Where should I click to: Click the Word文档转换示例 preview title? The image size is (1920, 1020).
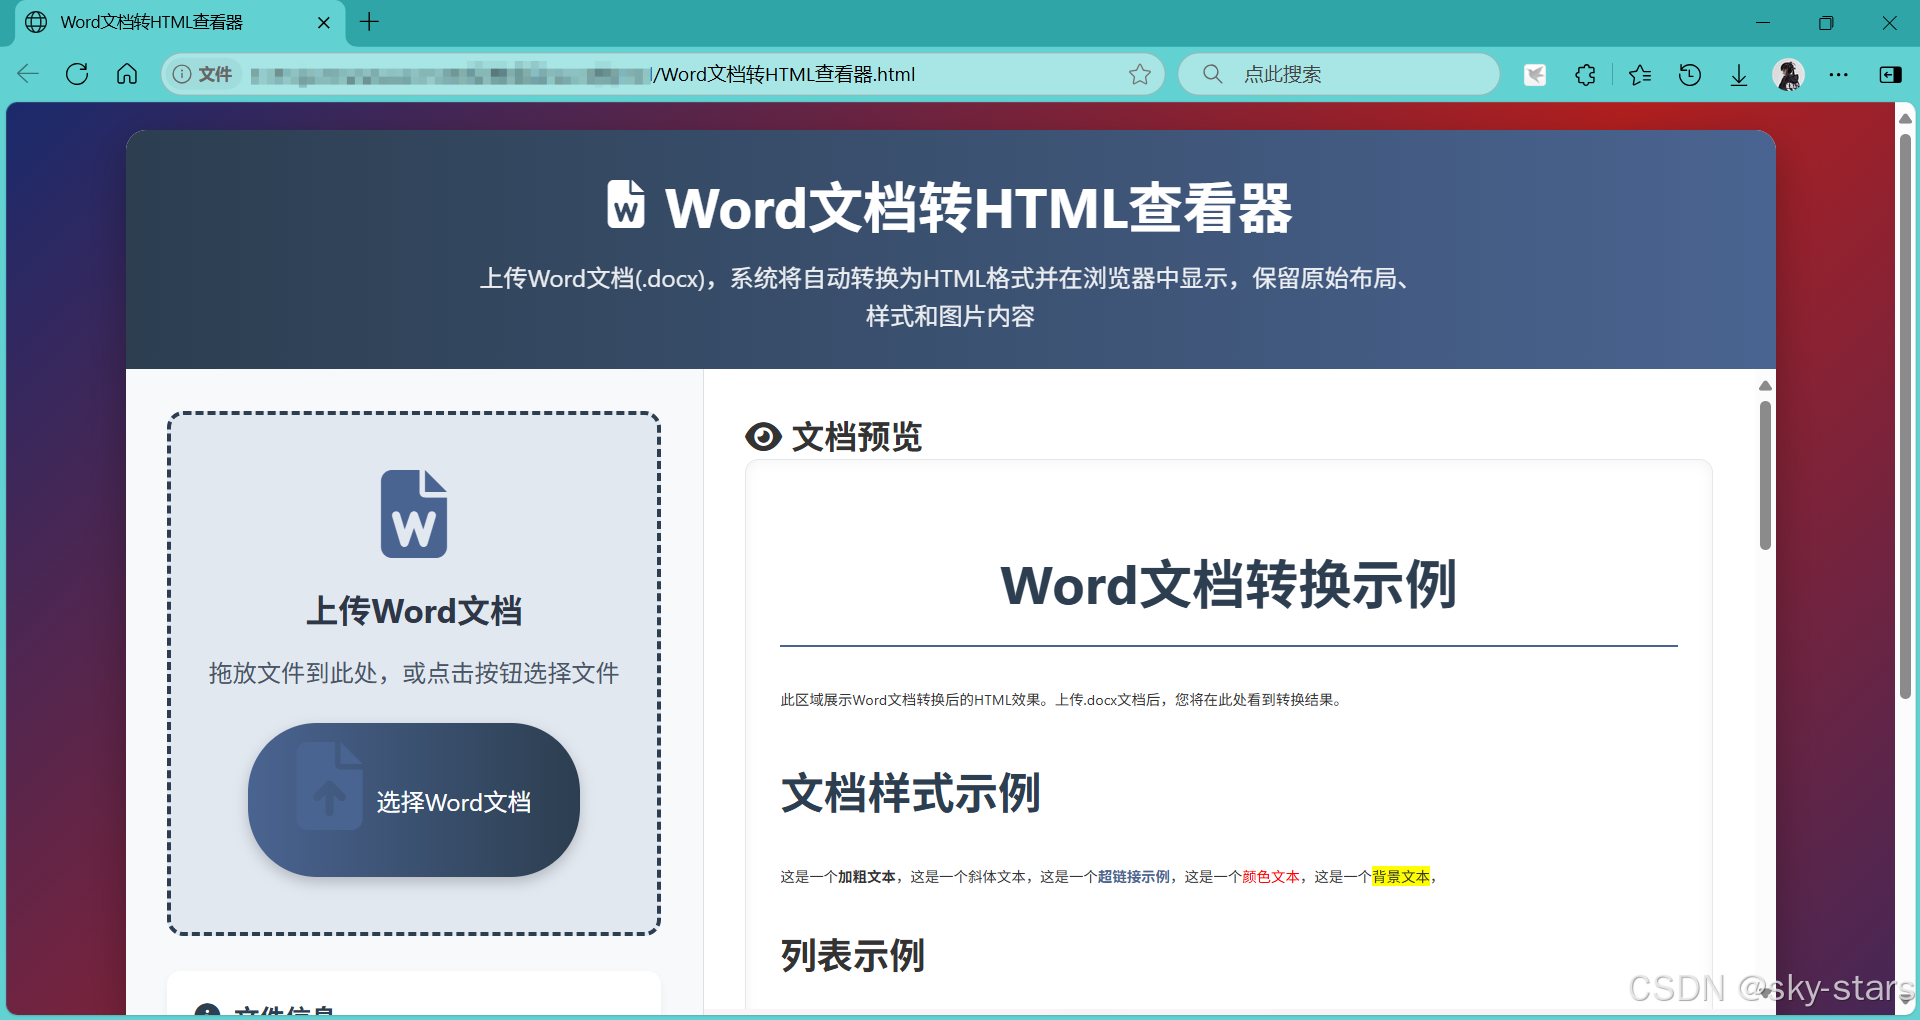pos(1229,585)
